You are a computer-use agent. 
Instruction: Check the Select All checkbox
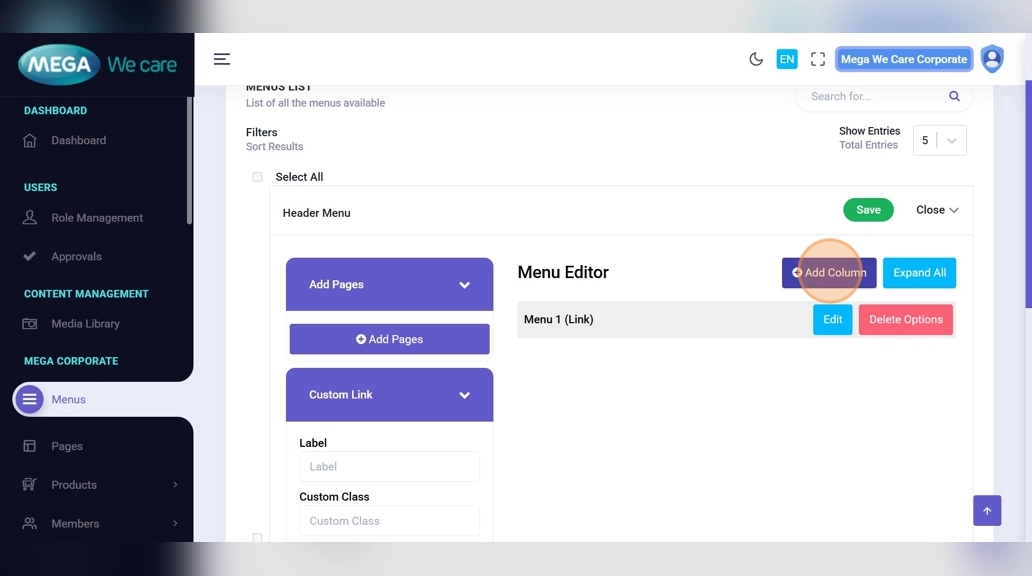(257, 177)
